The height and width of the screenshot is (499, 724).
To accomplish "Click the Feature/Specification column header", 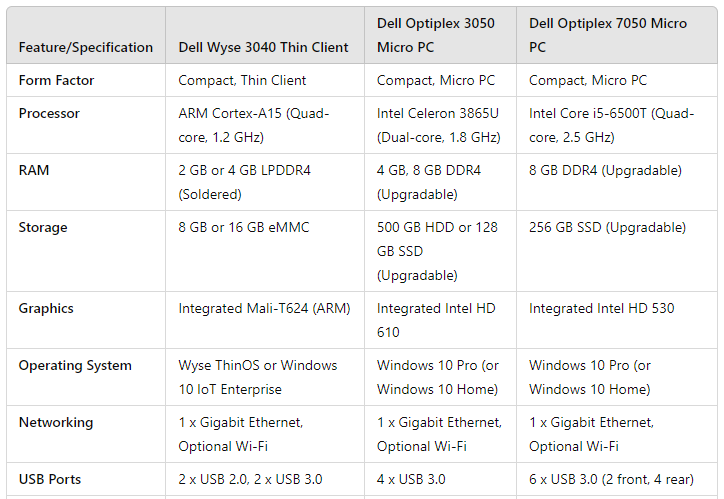I will (86, 47).
